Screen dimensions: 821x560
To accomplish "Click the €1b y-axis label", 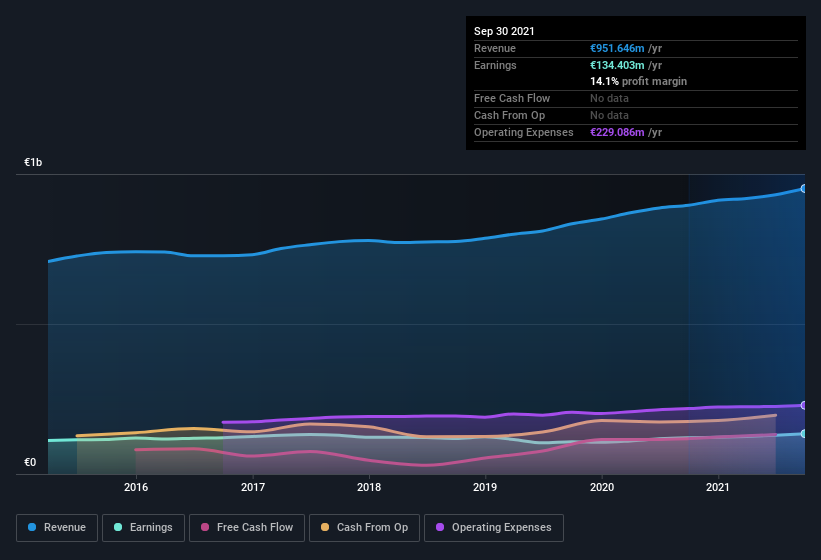I will click(x=33, y=162).
